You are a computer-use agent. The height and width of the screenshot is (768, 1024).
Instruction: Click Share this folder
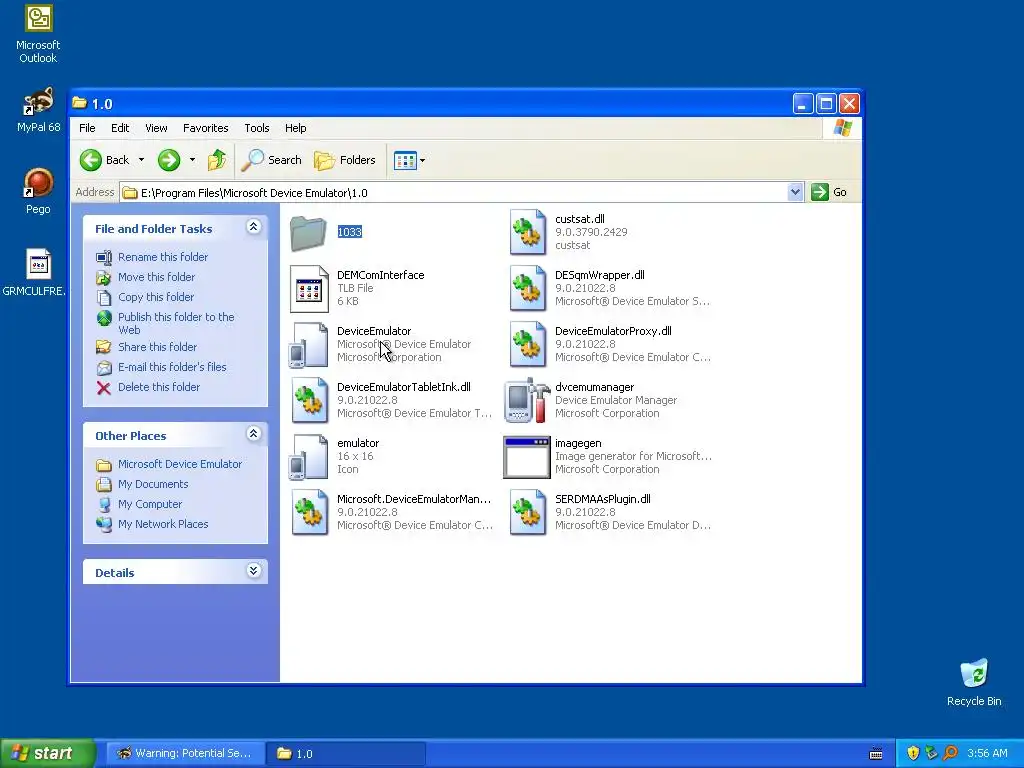(x=157, y=347)
